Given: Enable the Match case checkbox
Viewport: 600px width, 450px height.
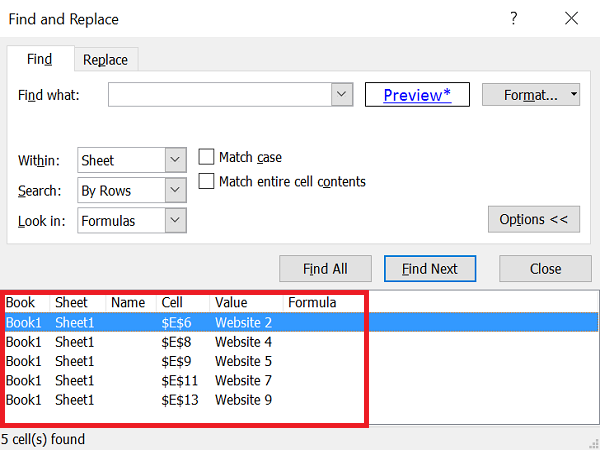Looking at the screenshot, I should point(207,157).
